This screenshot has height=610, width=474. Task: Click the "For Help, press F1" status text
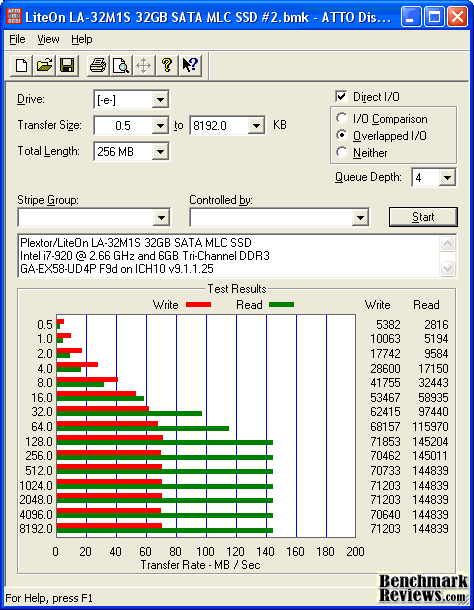tap(49, 598)
